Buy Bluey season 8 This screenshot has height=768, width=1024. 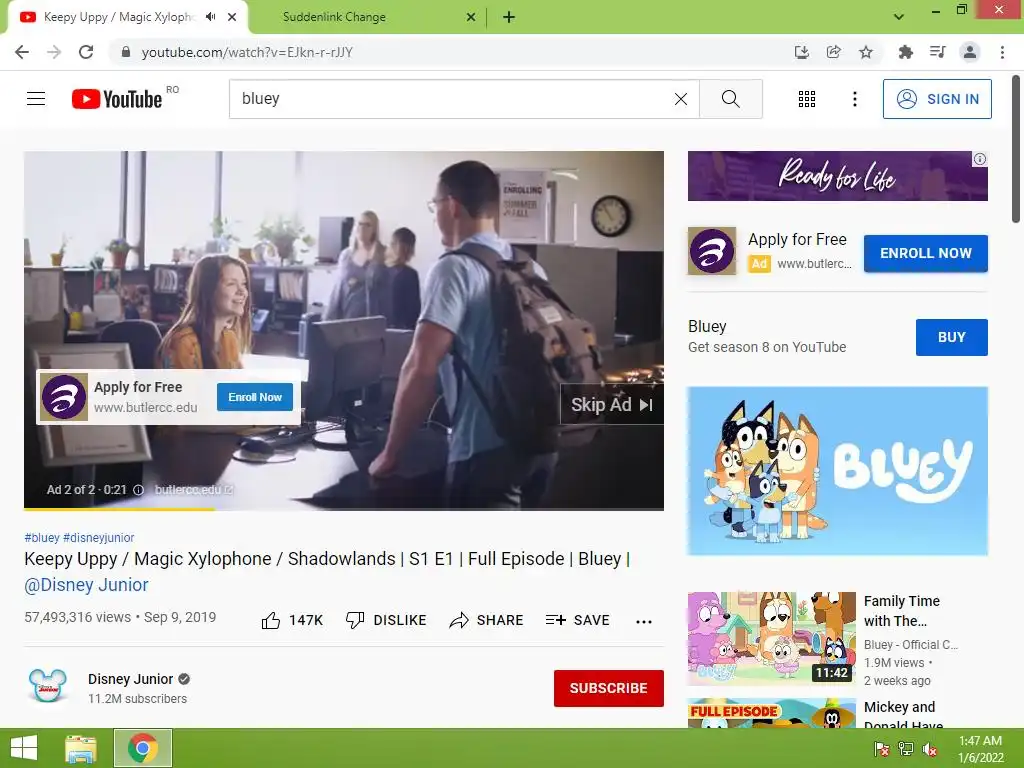[x=952, y=338]
